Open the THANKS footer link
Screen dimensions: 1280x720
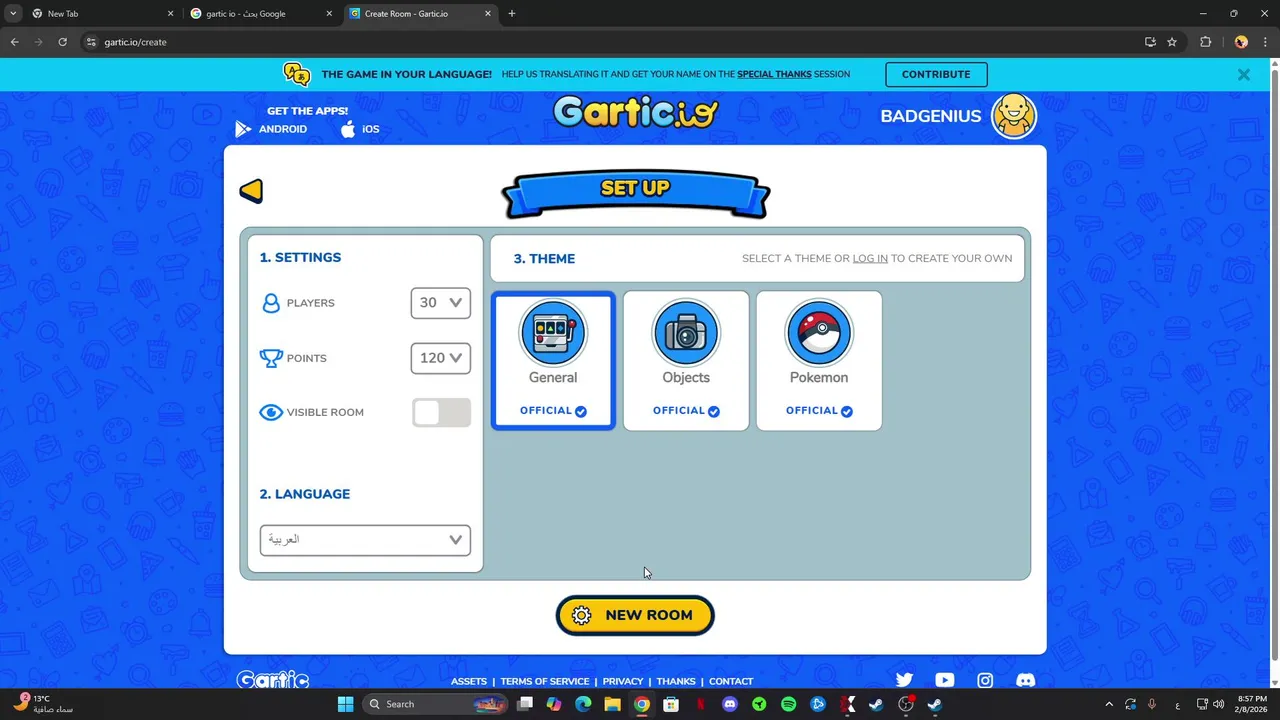click(676, 681)
